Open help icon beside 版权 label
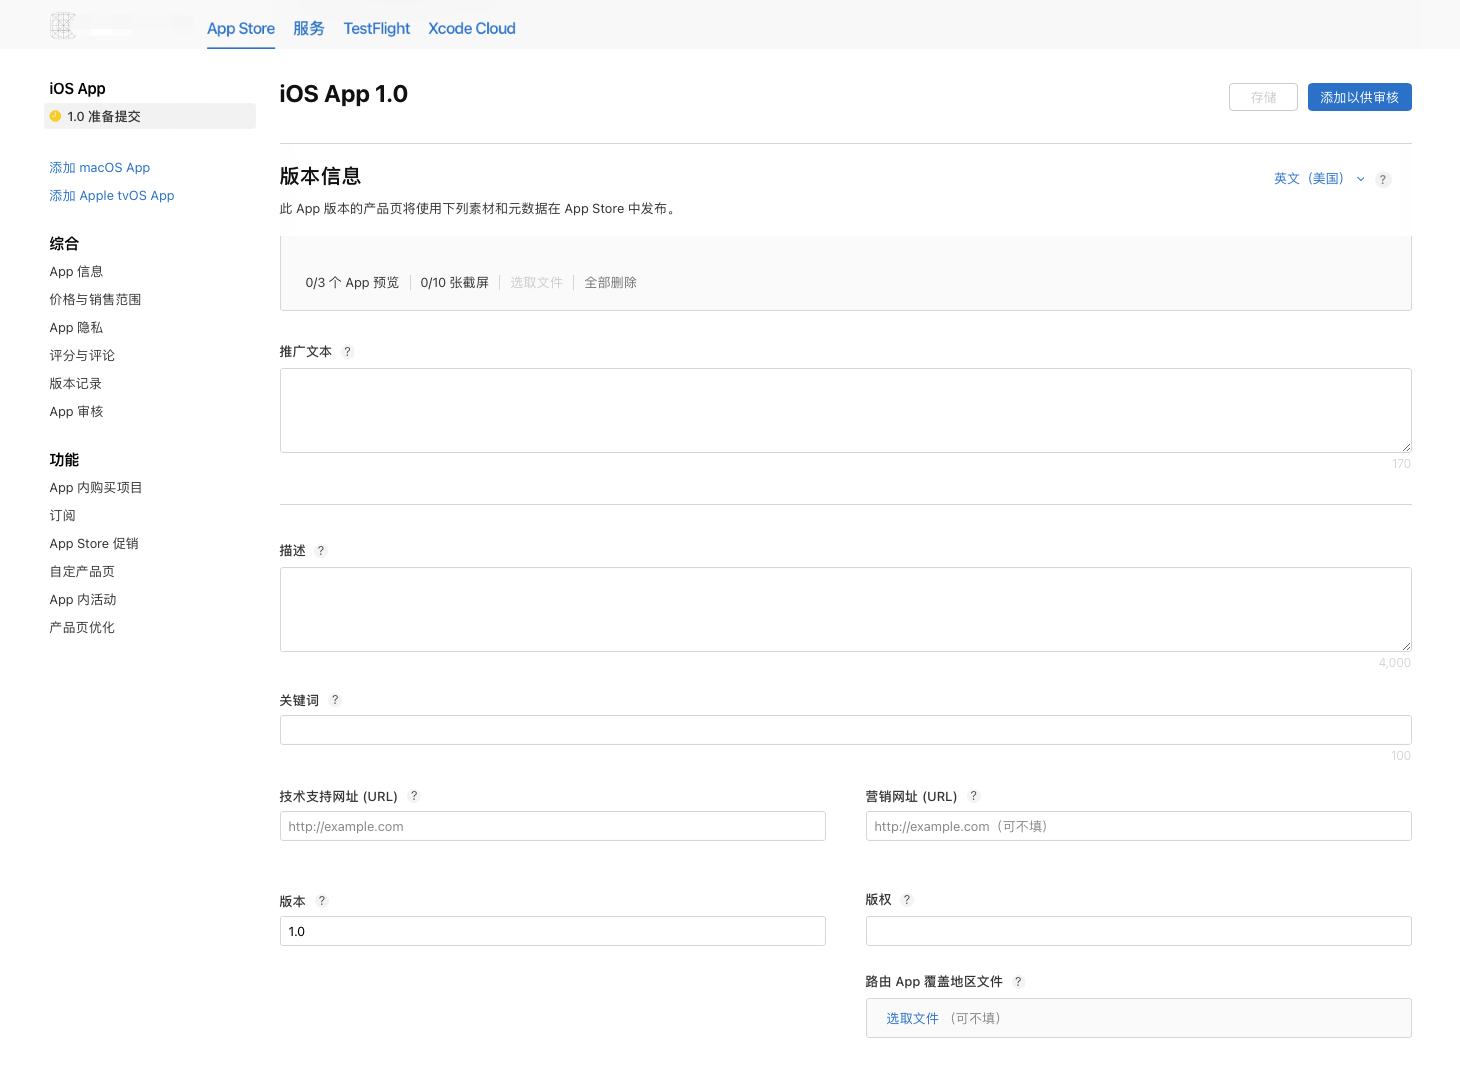The width and height of the screenshot is (1460, 1087). click(x=907, y=900)
